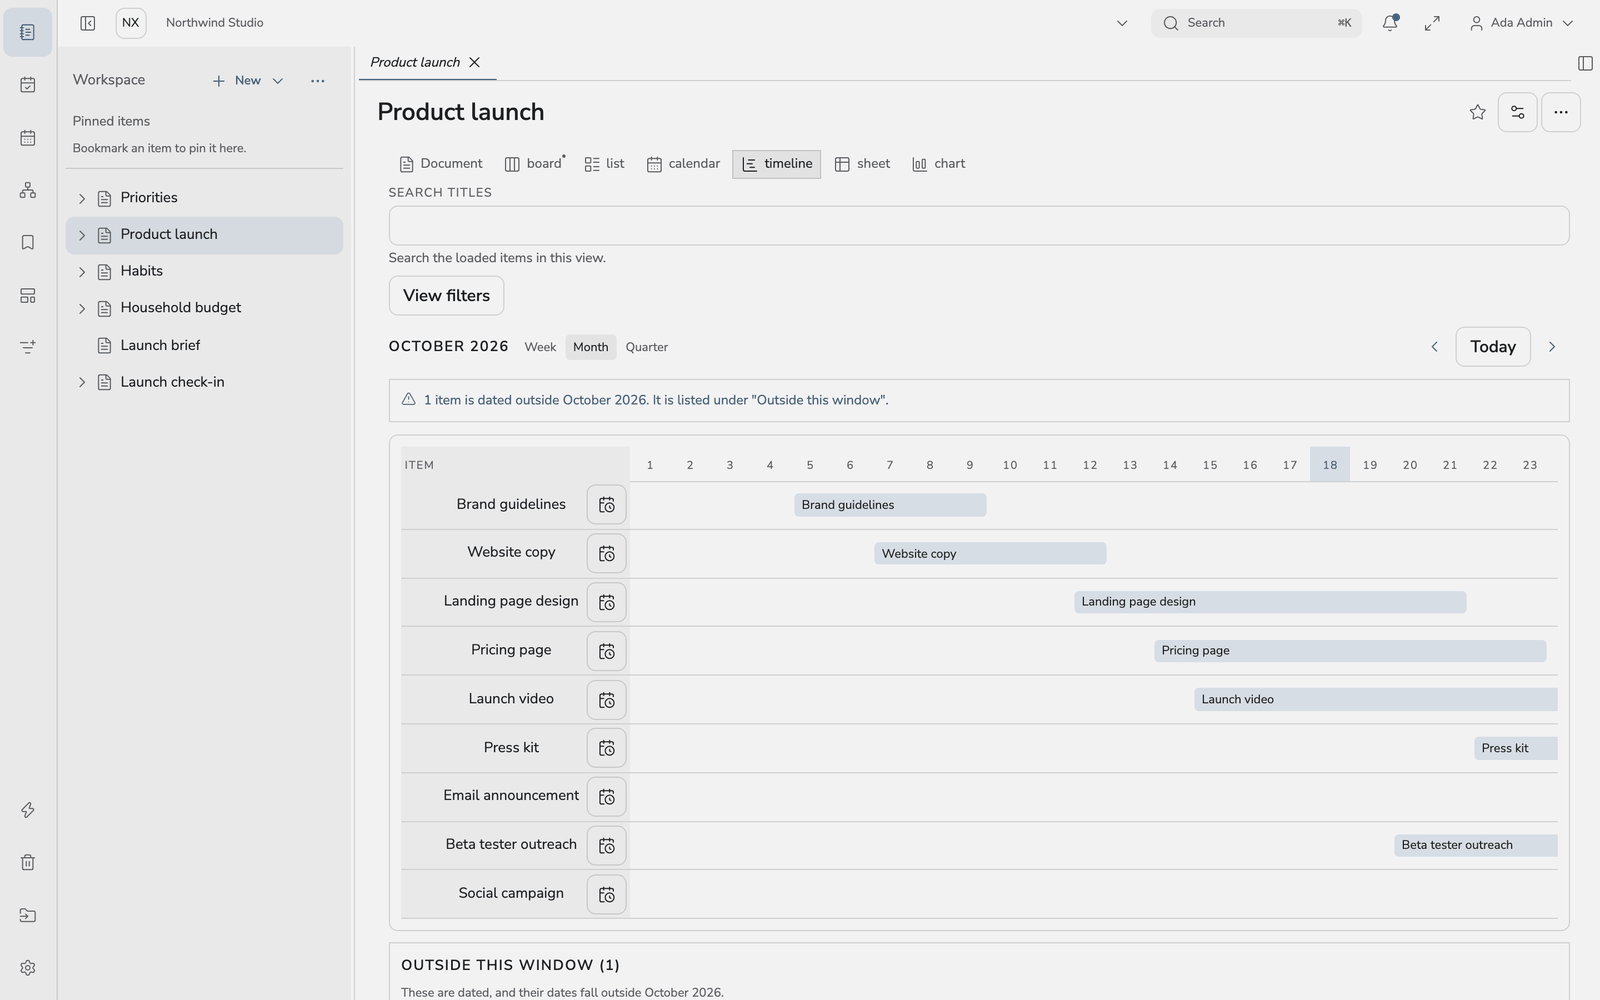Viewport: 1600px width, 1000px height.
Task: Open the bookmarks icon in left rail
Action: [x=28, y=242]
